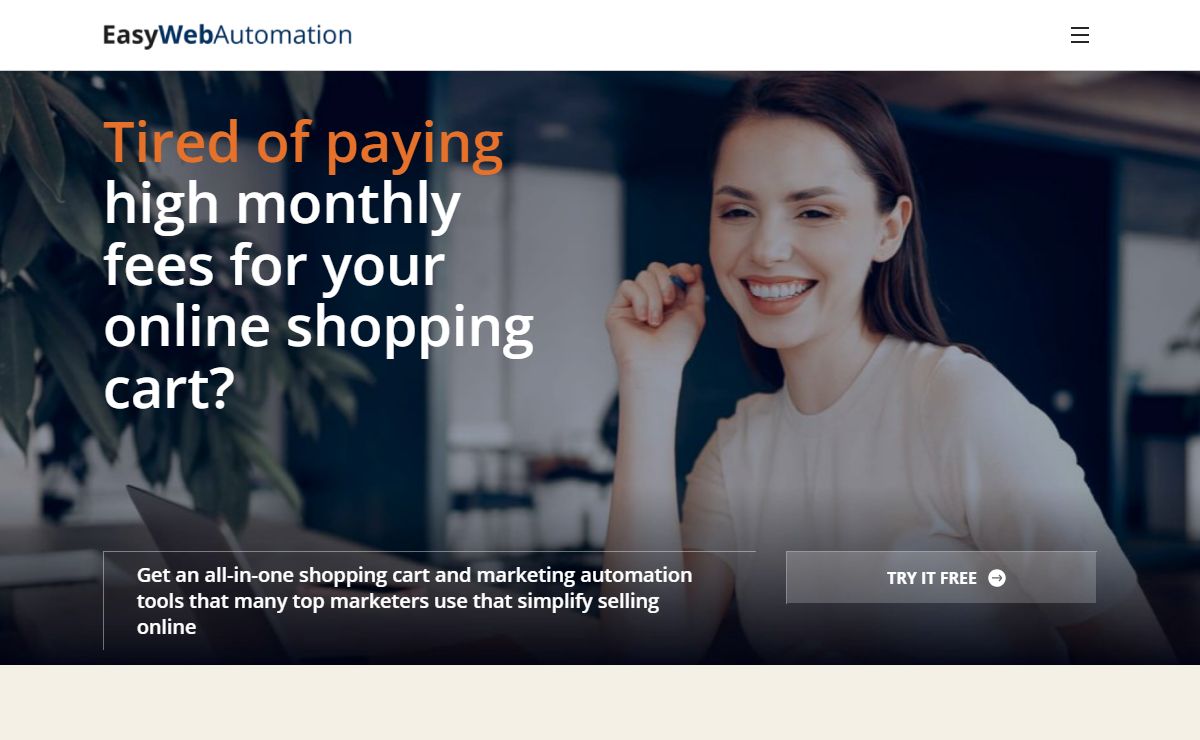Click the "Automation" part of the logo
The image size is (1200, 740).
[x=282, y=35]
